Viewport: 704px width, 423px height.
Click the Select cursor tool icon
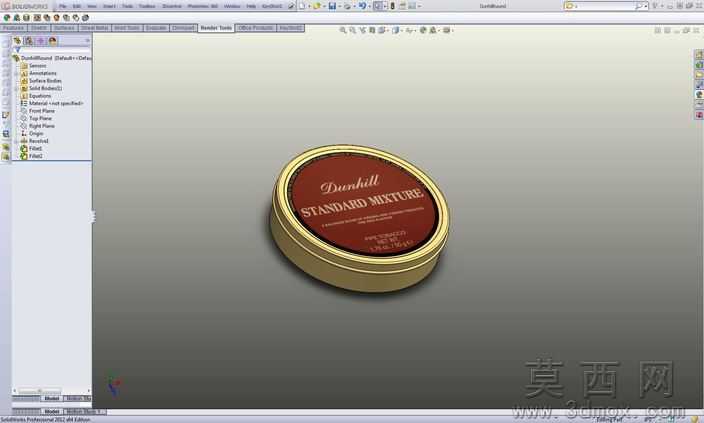pyautogui.click(x=377, y=6)
